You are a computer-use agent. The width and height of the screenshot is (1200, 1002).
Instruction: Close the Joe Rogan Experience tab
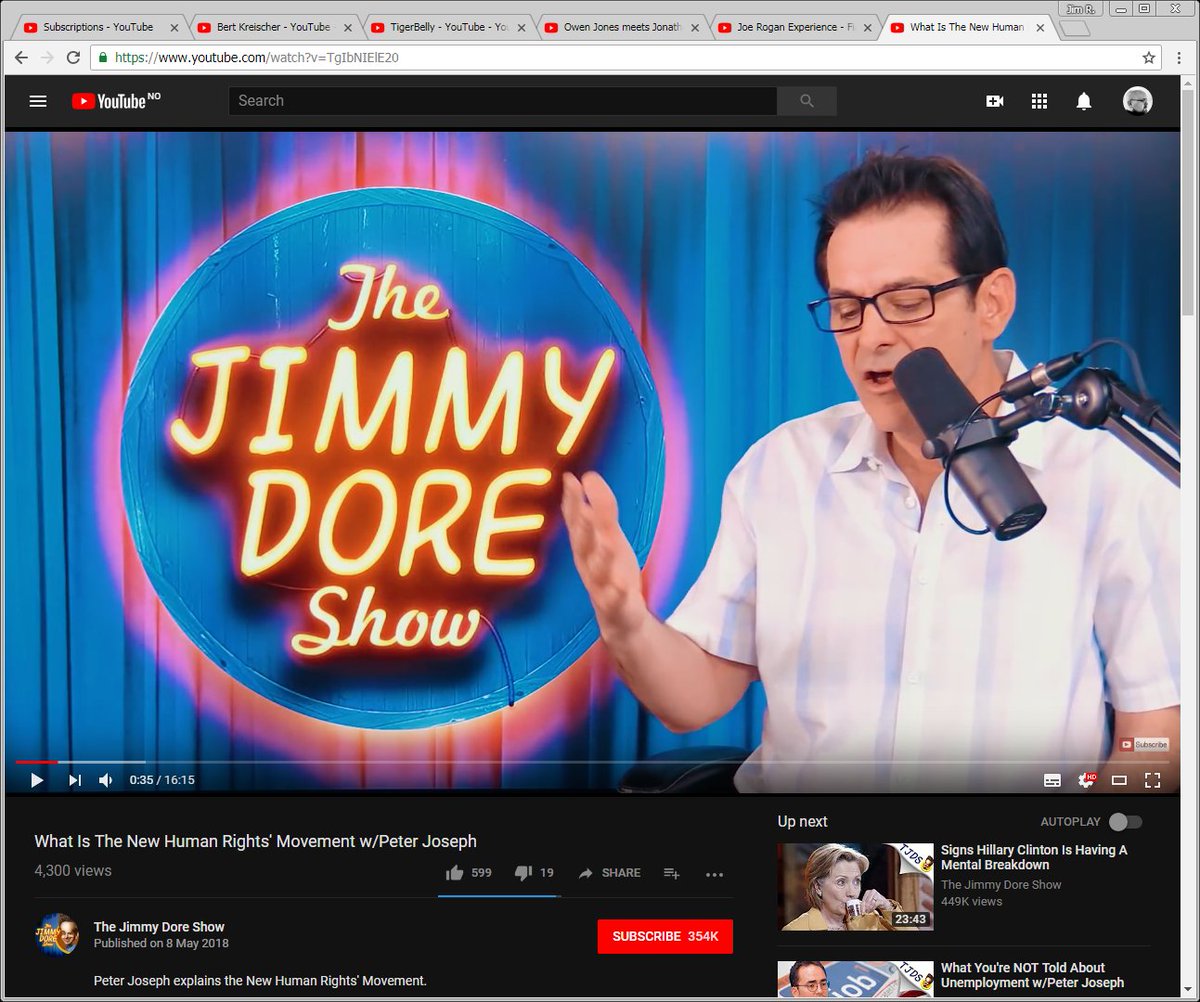866,28
